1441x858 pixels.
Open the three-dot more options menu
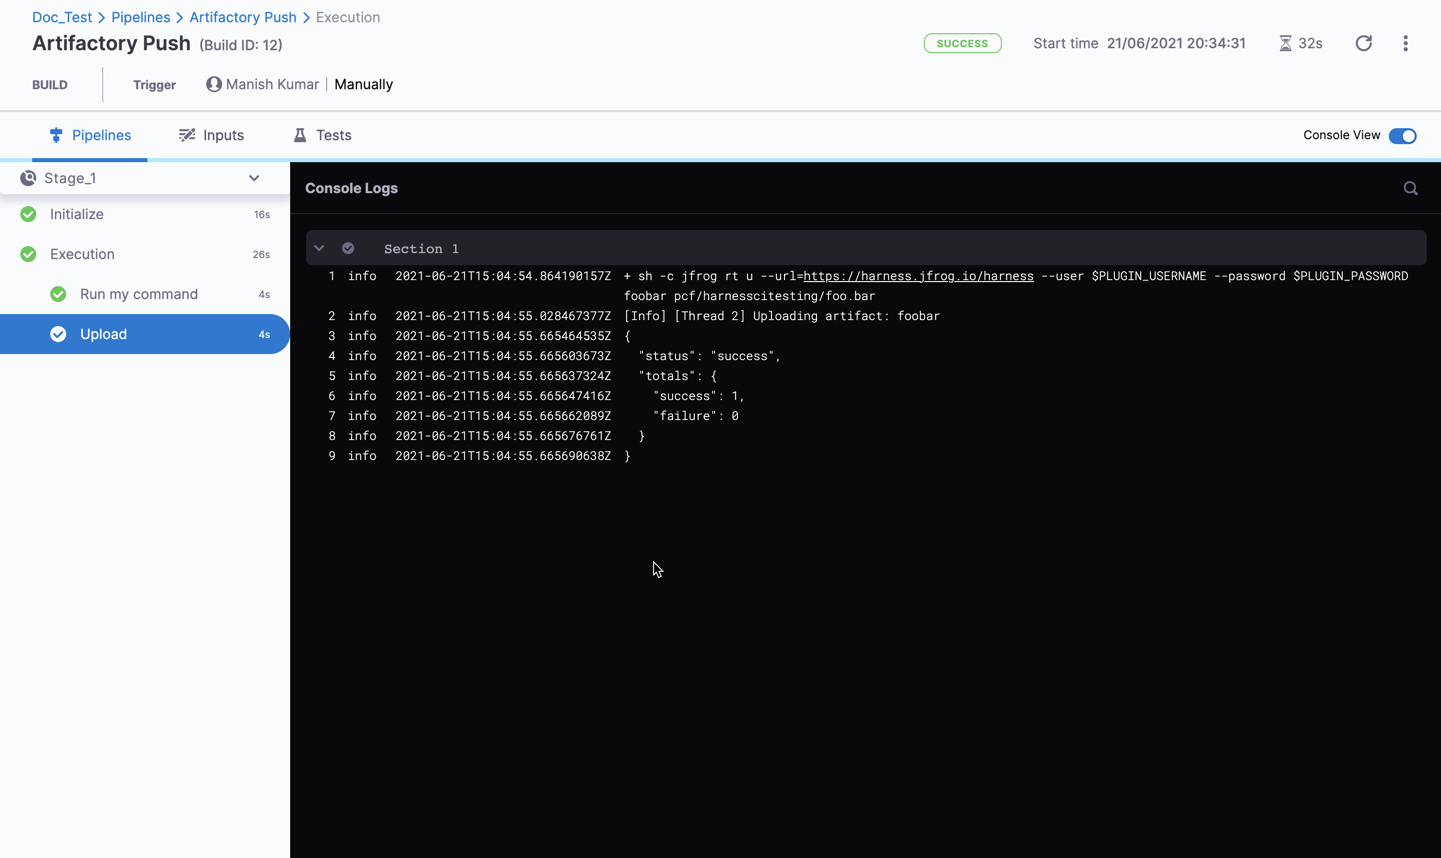(x=1405, y=43)
